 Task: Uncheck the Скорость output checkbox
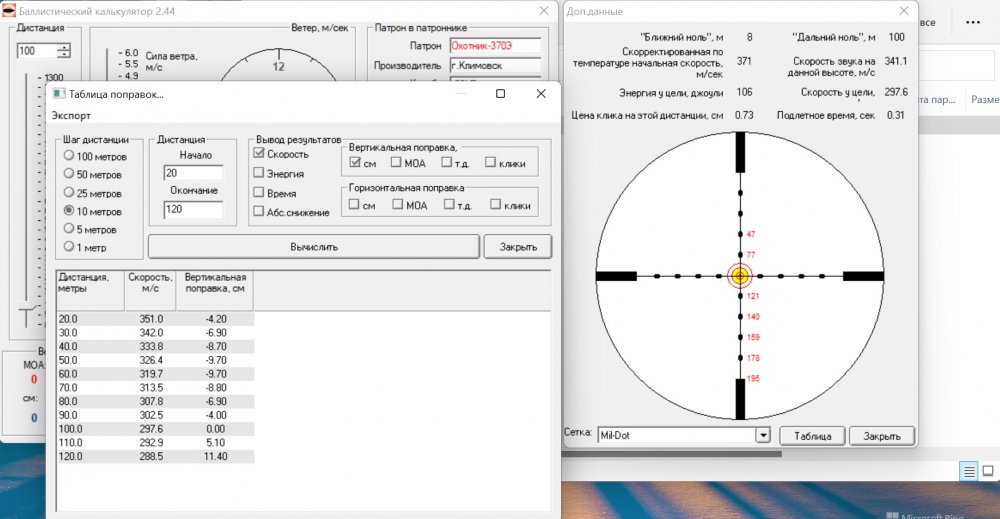[x=260, y=154]
